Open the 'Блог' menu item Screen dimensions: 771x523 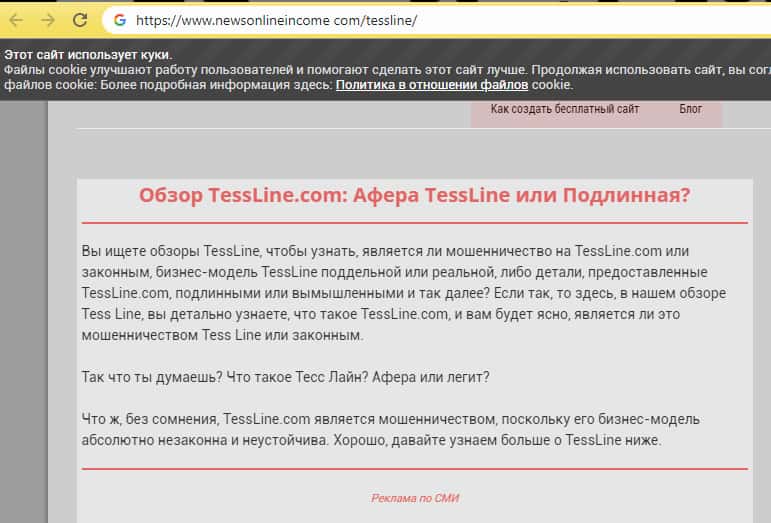pyautogui.click(x=690, y=109)
